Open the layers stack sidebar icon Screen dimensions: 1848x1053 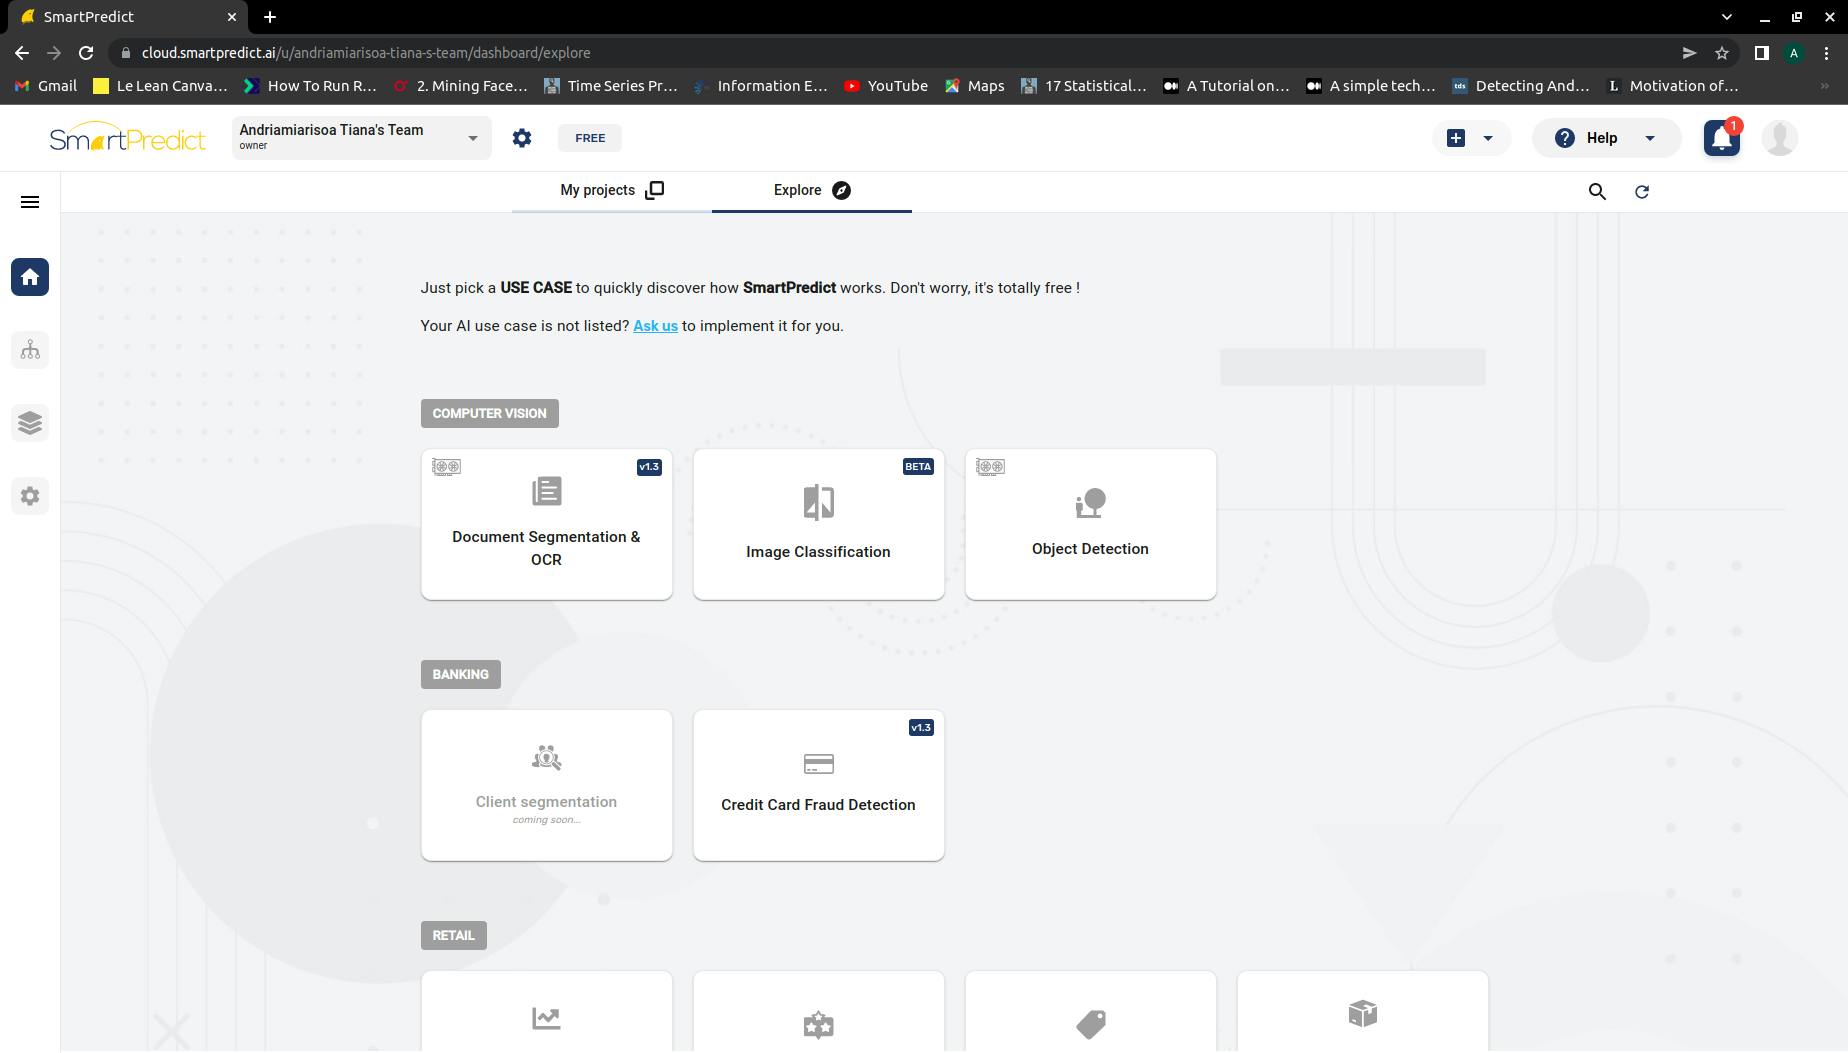[30, 423]
